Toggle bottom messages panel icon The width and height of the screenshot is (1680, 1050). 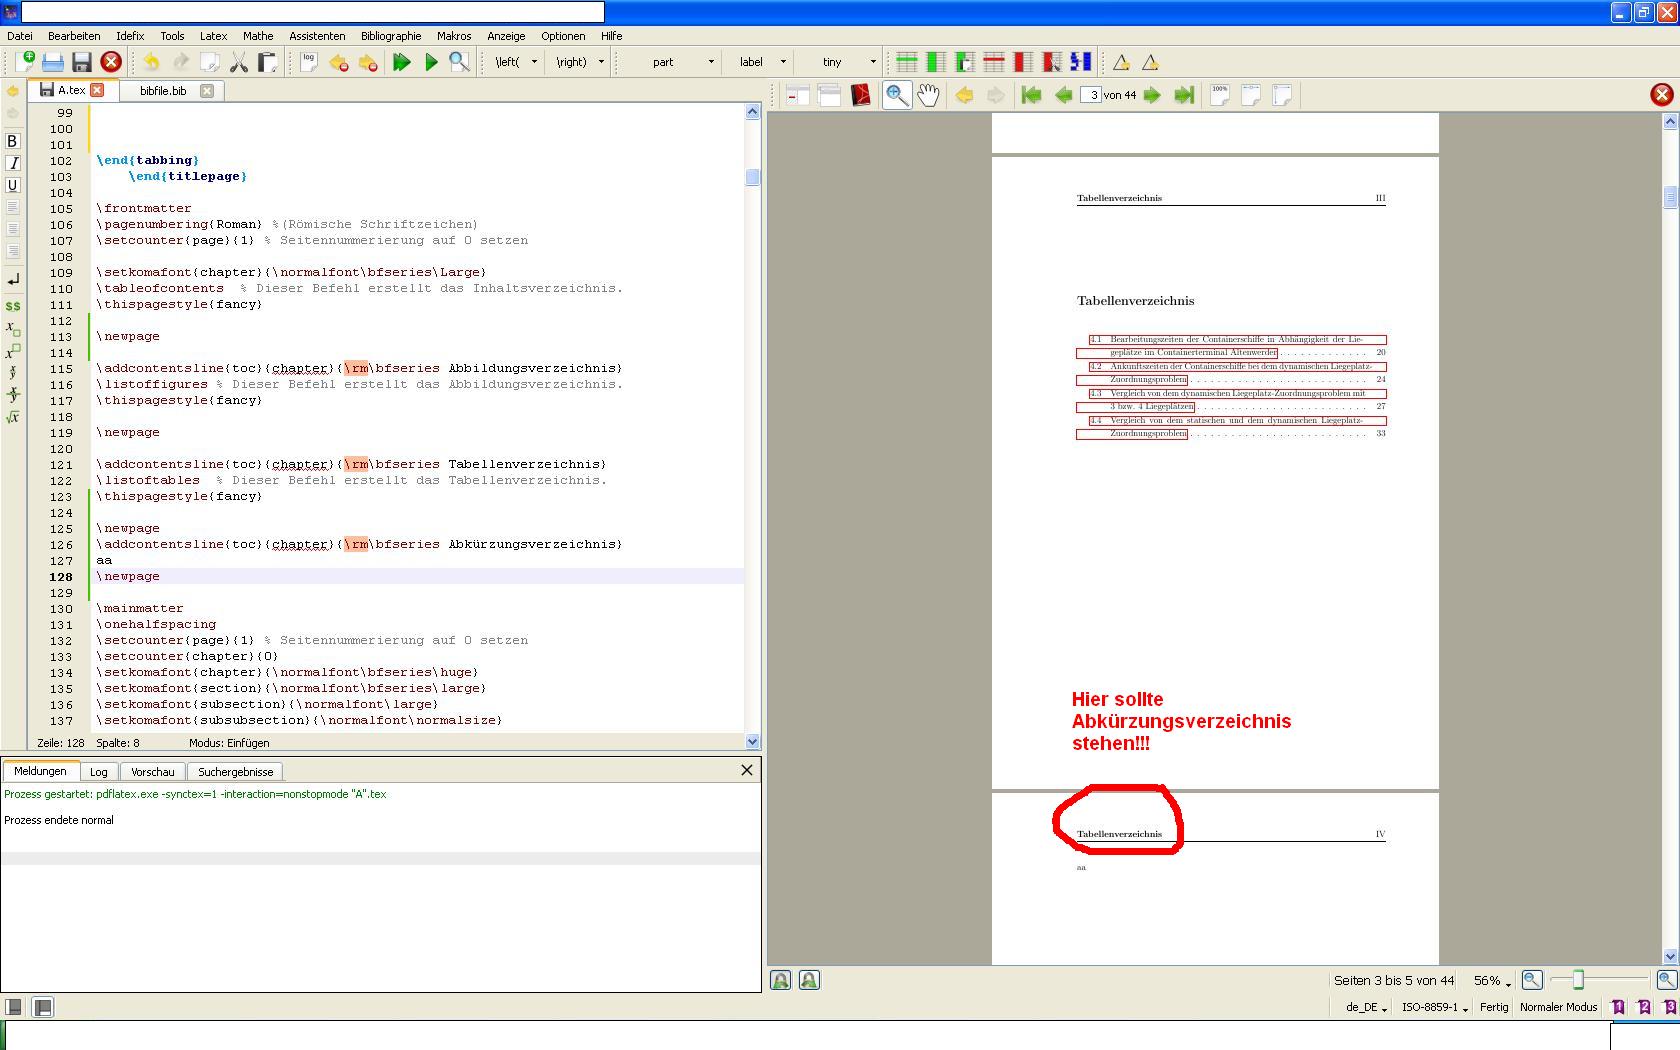[42, 1007]
